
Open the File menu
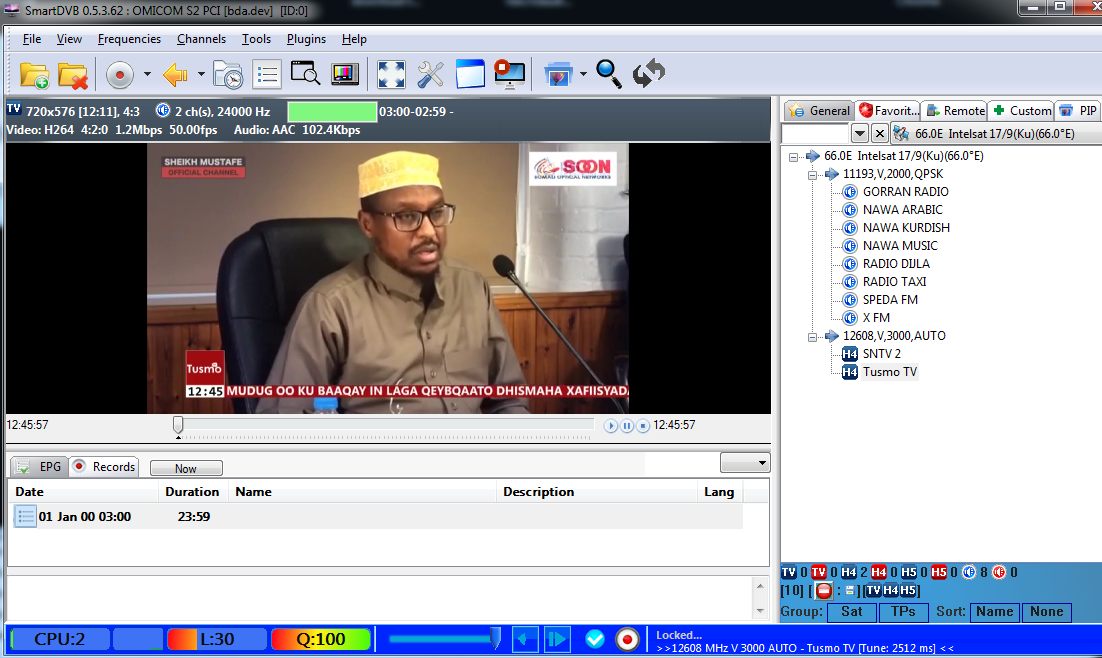(32, 39)
